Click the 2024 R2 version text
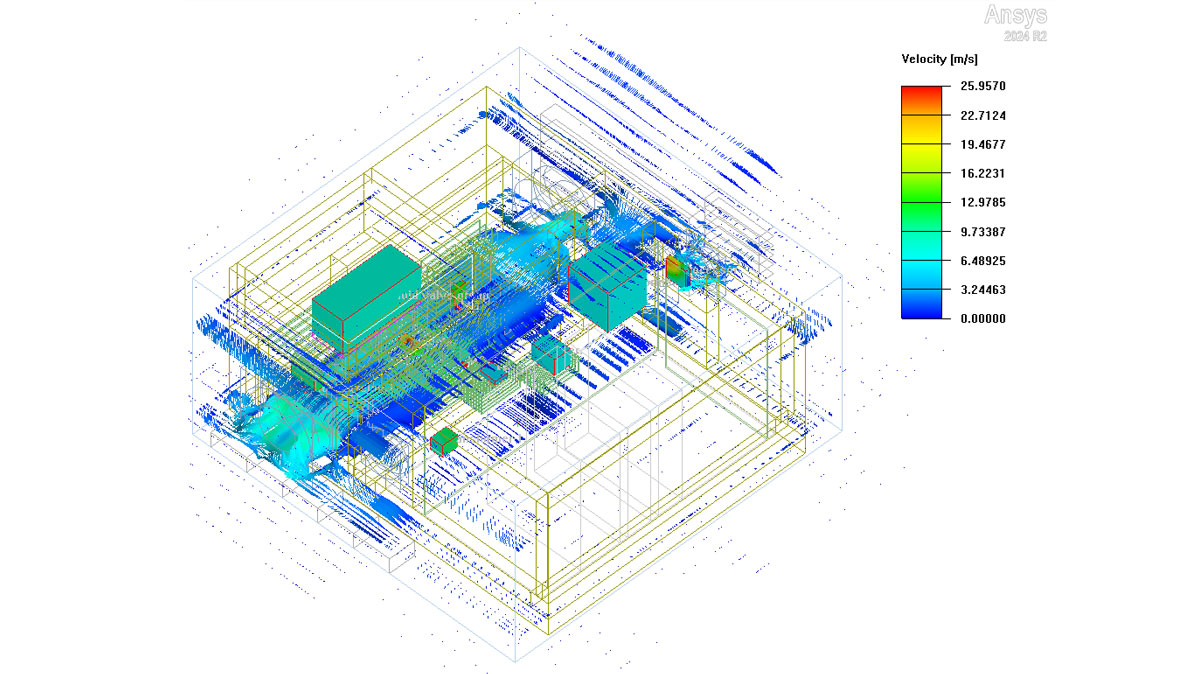1200x674 pixels. (x=1024, y=36)
